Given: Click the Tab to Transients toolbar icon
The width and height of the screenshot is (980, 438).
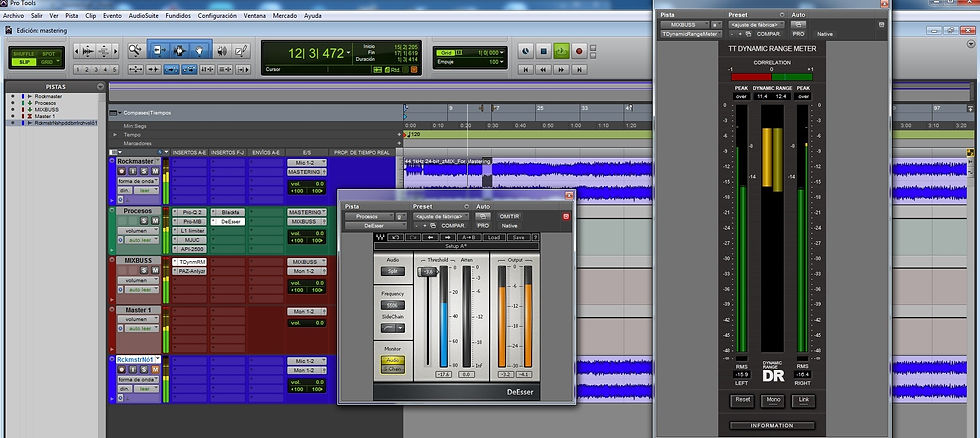Looking at the screenshot, I should point(154,69).
